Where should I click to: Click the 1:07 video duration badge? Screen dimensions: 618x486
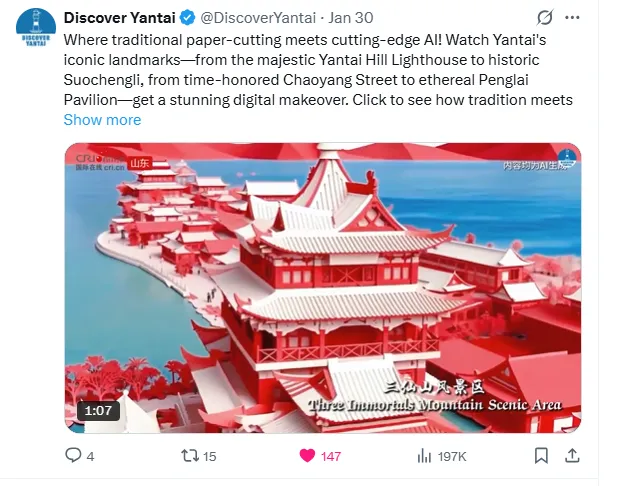point(98,411)
